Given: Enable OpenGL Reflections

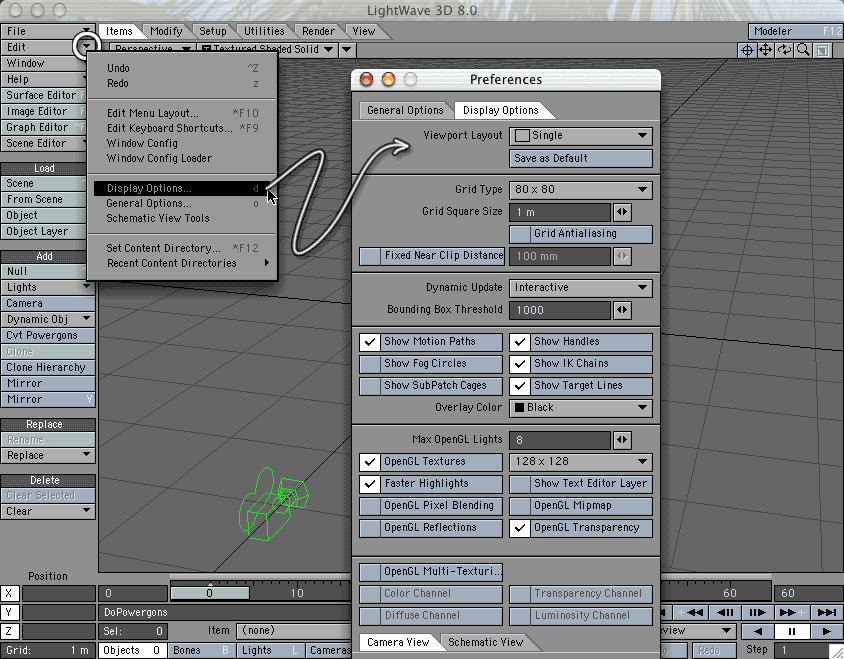Looking at the screenshot, I should click(370, 528).
